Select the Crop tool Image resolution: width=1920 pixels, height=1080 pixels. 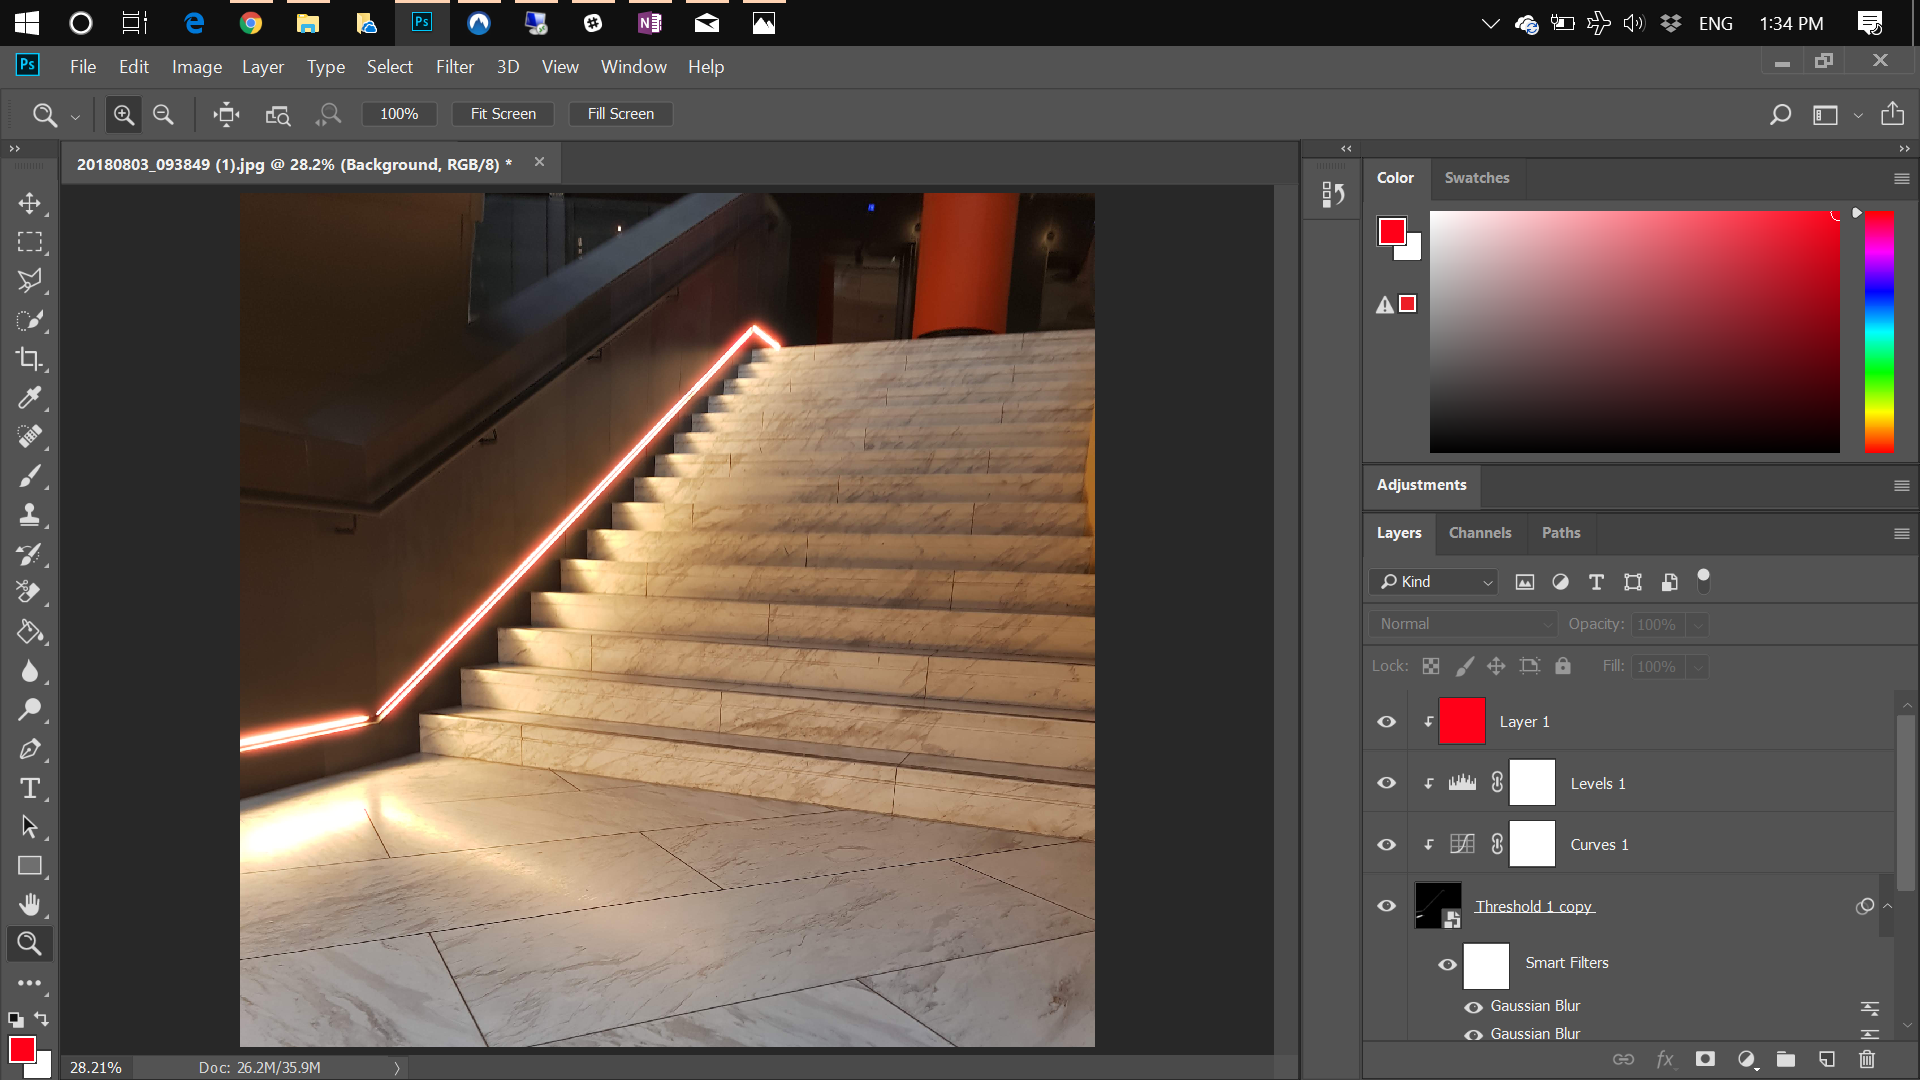[30, 359]
